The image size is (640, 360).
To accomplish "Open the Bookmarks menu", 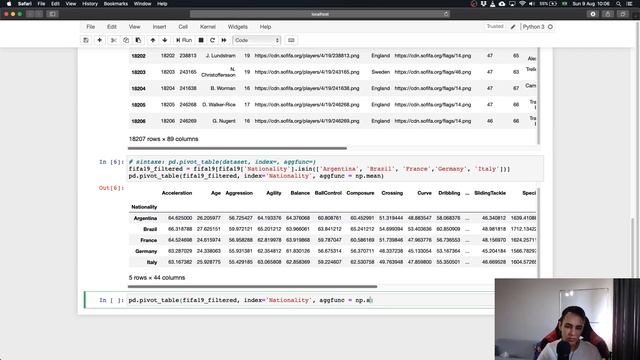I will (x=116, y=4).
